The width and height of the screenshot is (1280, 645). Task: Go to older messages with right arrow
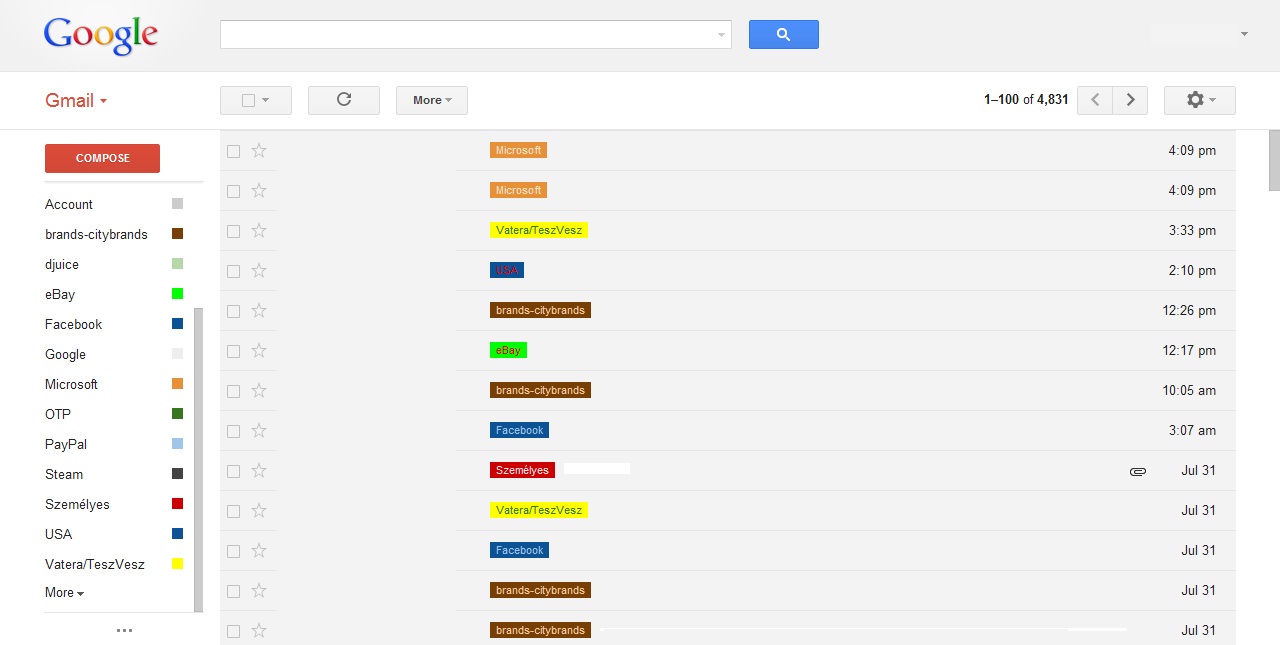[x=1130, y=100]
